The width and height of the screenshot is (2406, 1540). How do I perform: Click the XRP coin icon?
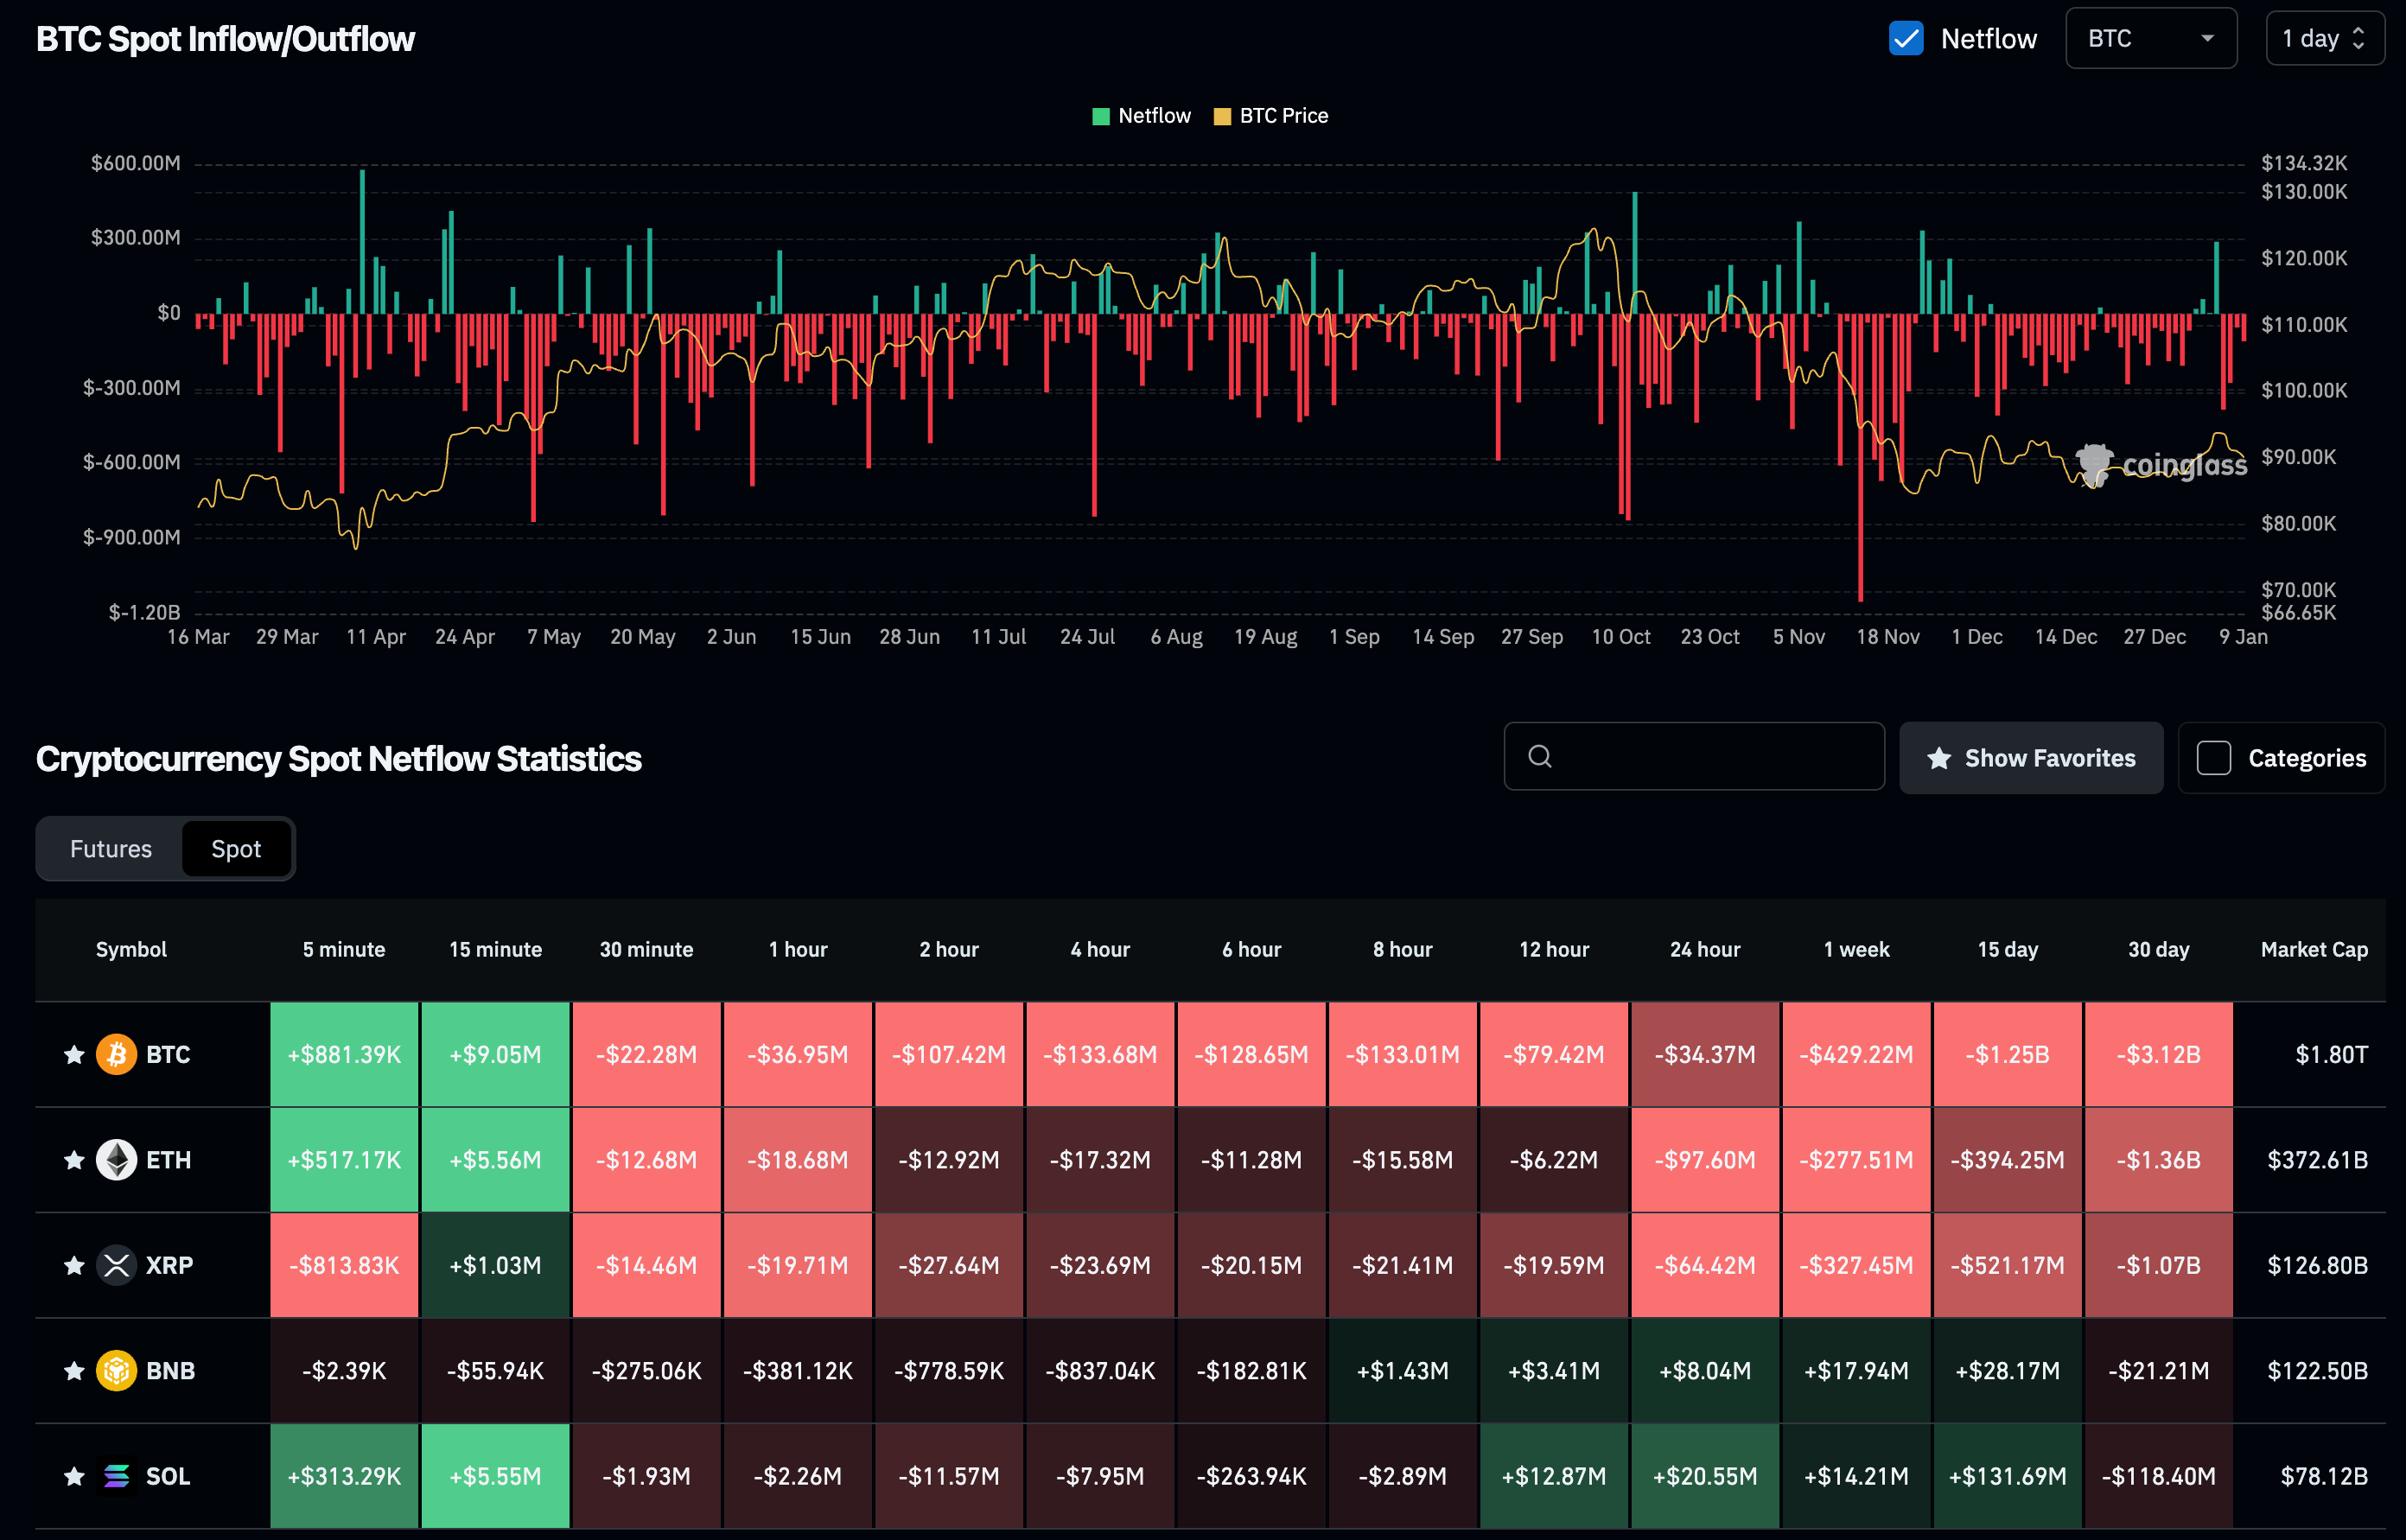coord(116,1265)
